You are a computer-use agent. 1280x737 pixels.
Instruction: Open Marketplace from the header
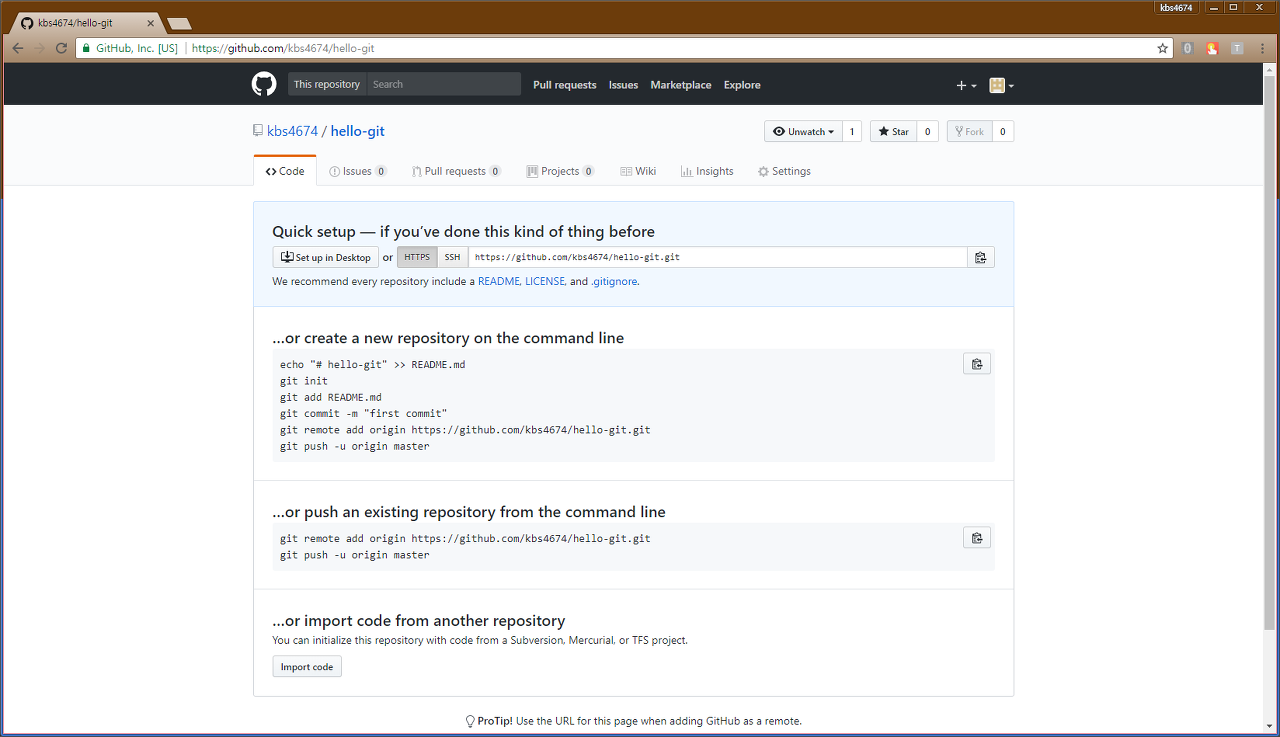pyautogui.click(x=681, y=85)
